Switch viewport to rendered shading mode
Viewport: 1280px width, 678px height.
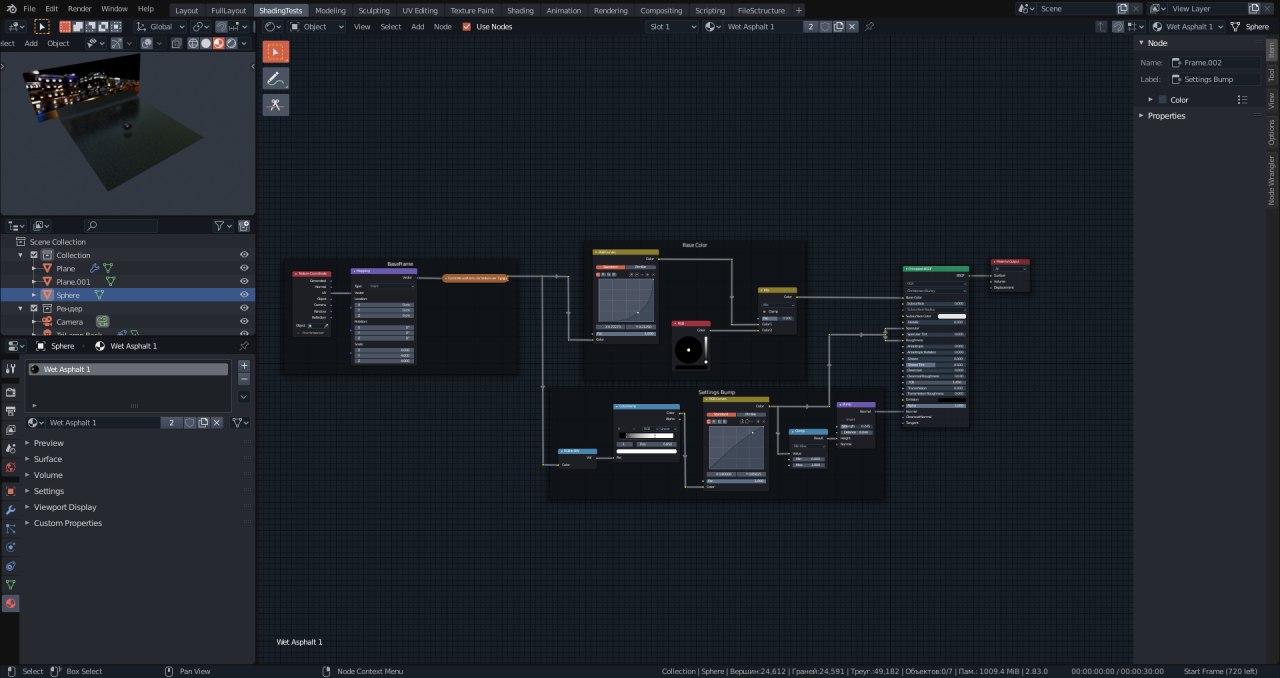(x=232, y=43)
